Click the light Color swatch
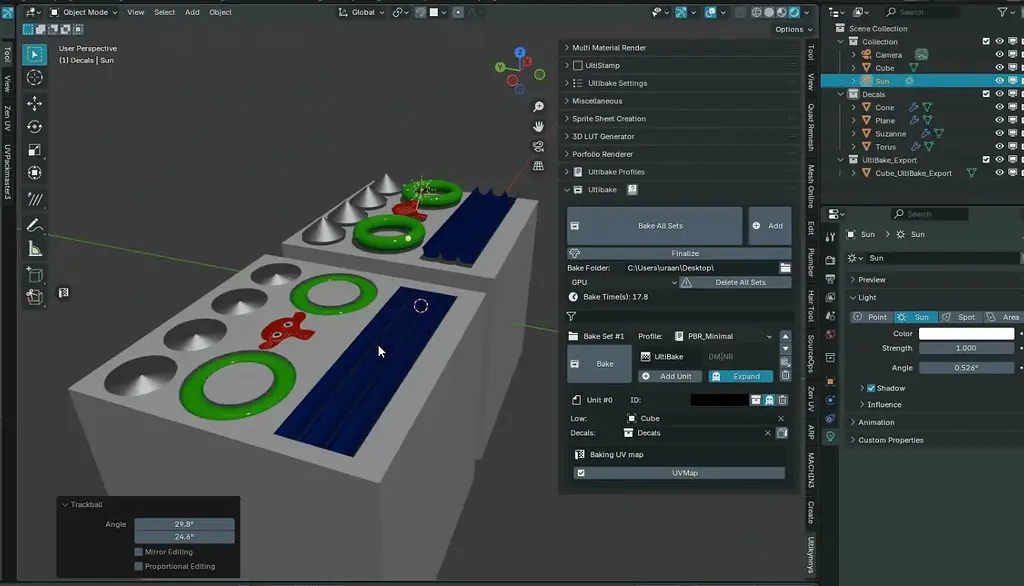The image size is (1024, 586). 967,334
